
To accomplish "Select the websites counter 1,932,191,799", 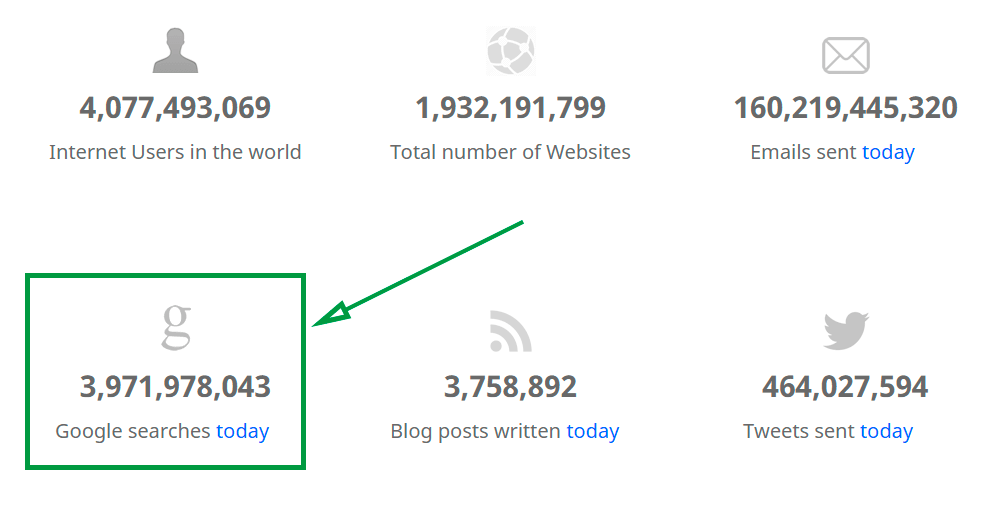I will (x=510, y=107).
